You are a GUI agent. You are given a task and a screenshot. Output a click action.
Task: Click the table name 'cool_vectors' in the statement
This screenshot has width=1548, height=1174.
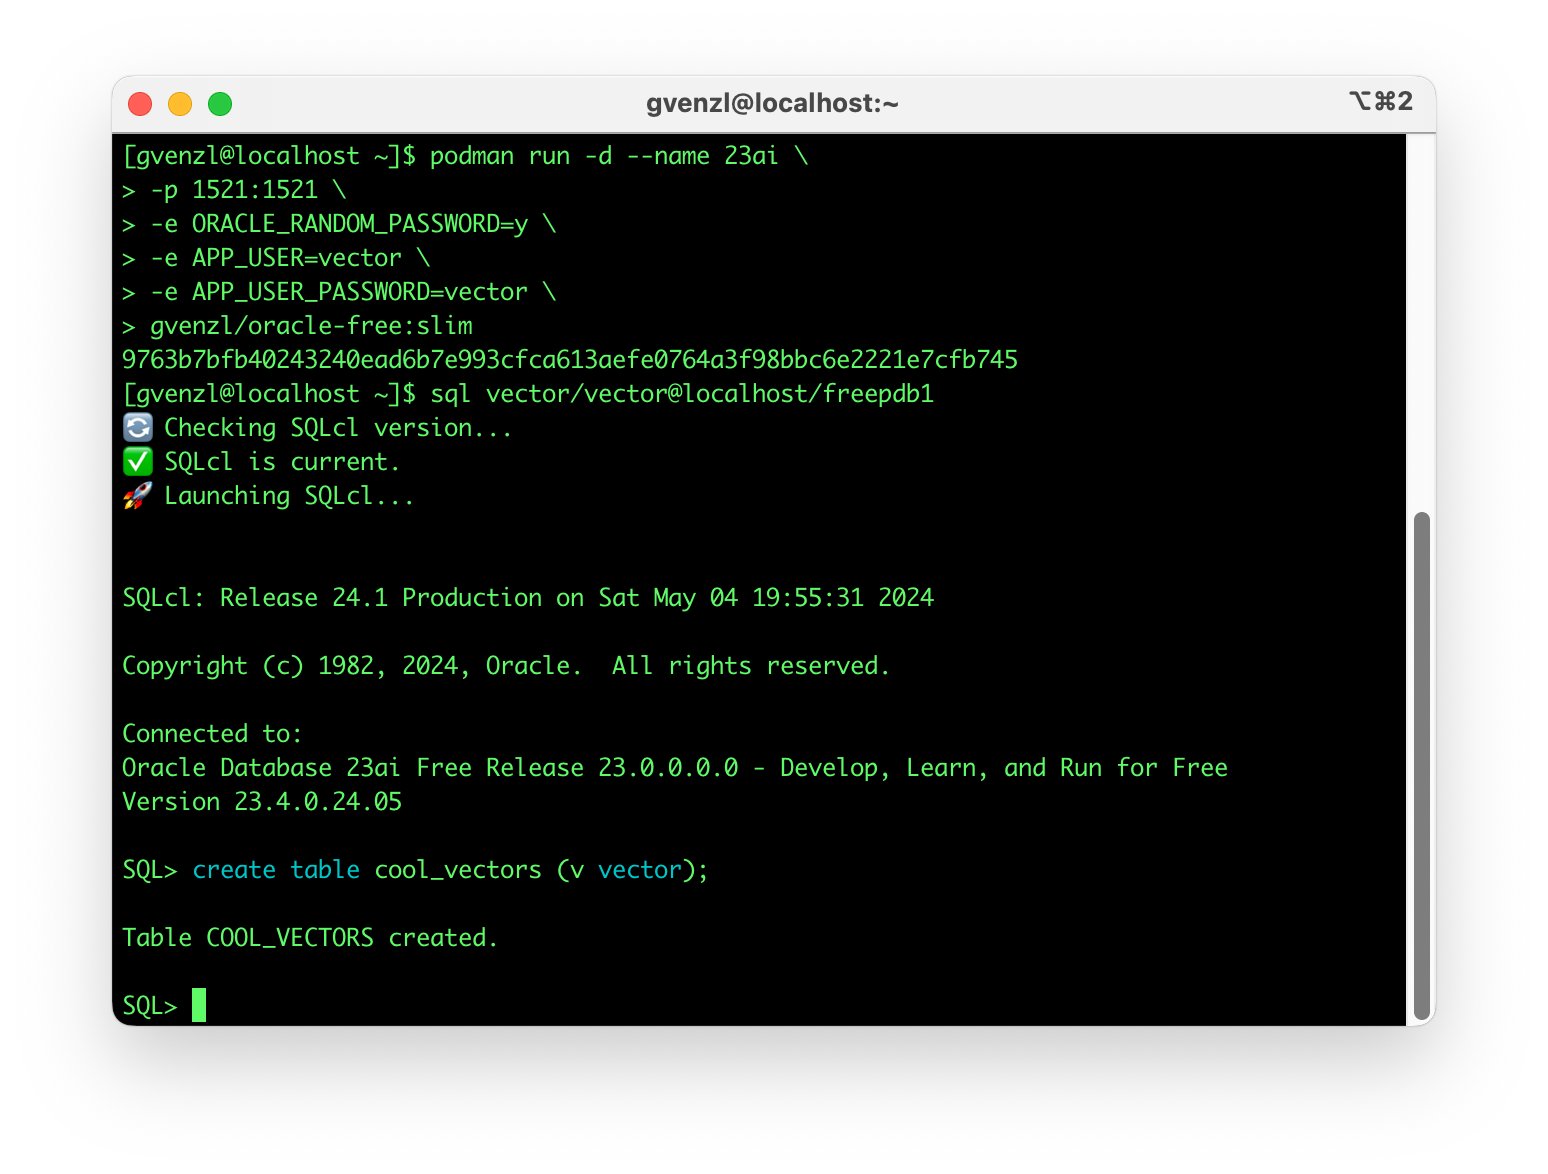click(x=458, y=870)
